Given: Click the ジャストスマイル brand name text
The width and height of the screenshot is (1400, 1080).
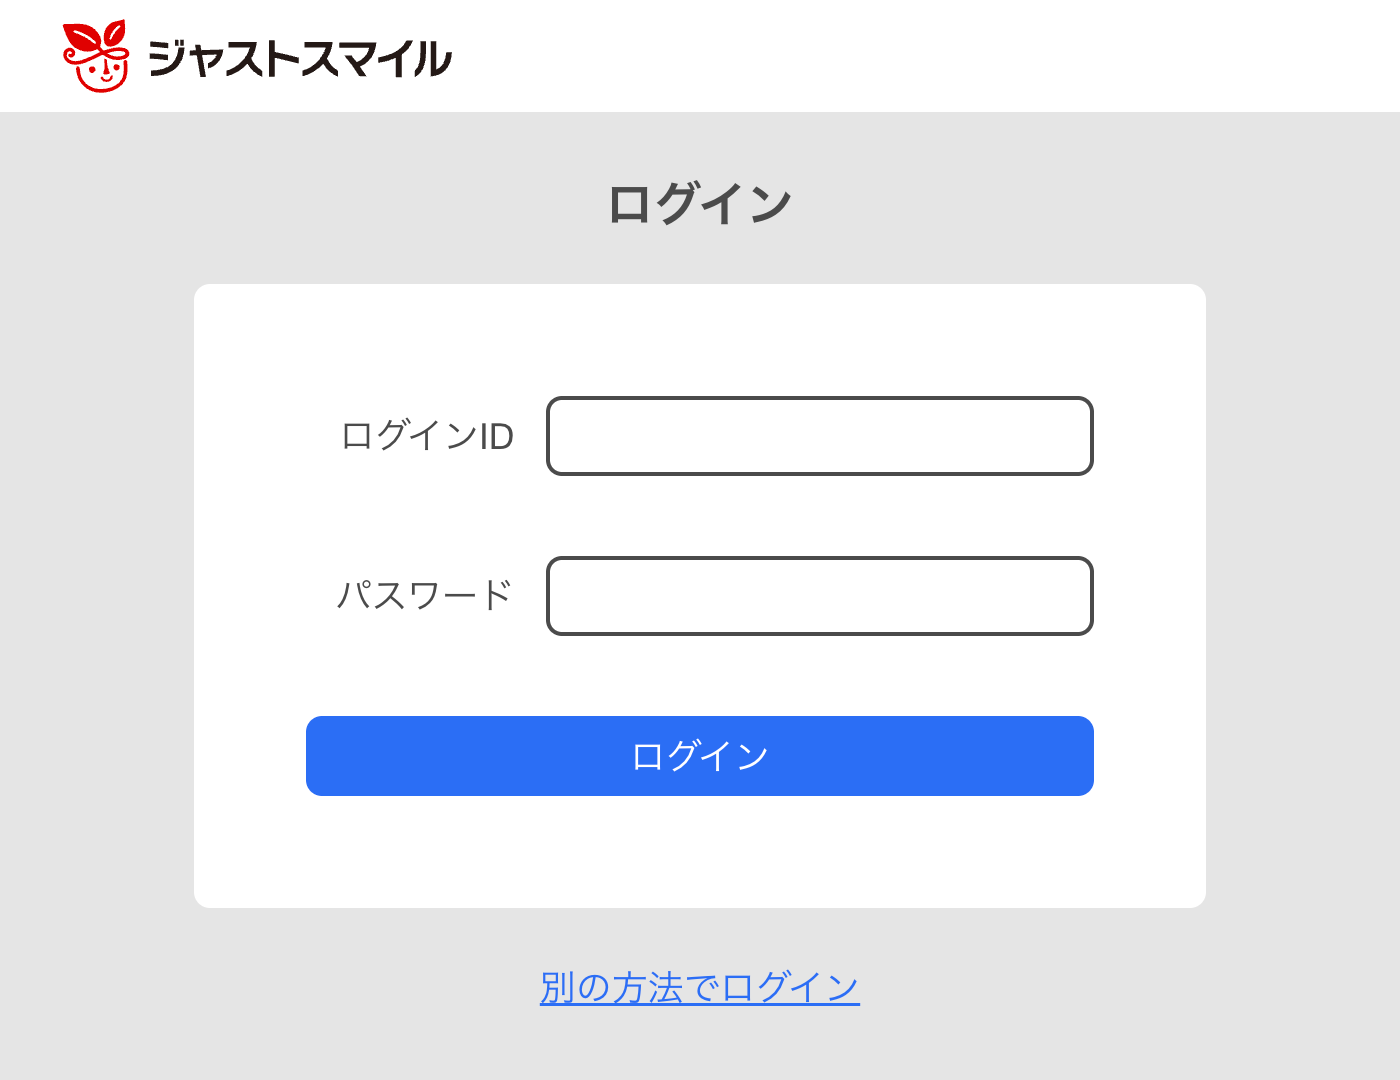Looking at the screenshot, I should [x=300, y=59].
